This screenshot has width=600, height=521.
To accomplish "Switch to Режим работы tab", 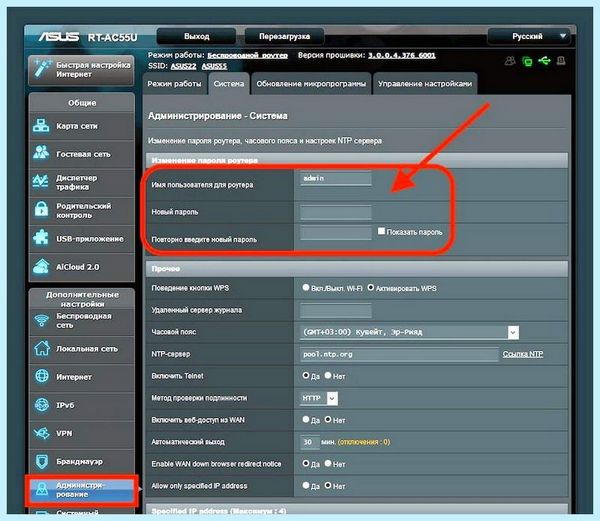I will (x=174, y=83).
